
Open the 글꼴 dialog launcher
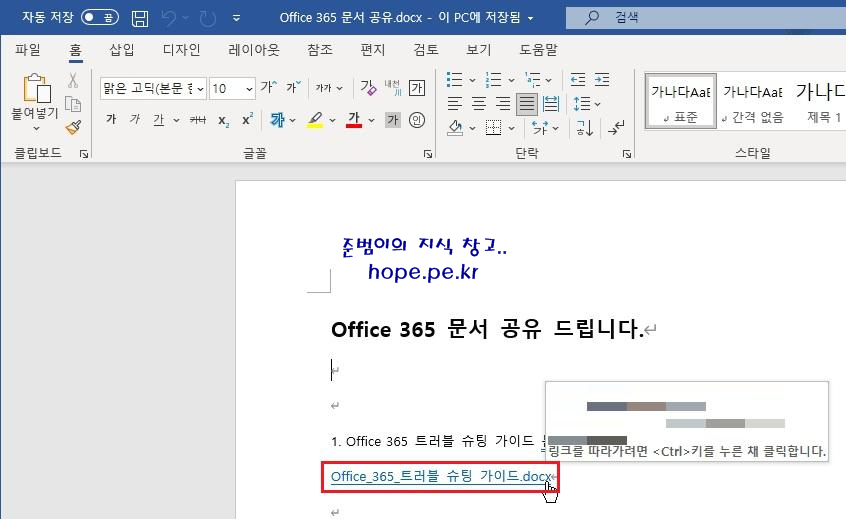click(x=428, y=154)
